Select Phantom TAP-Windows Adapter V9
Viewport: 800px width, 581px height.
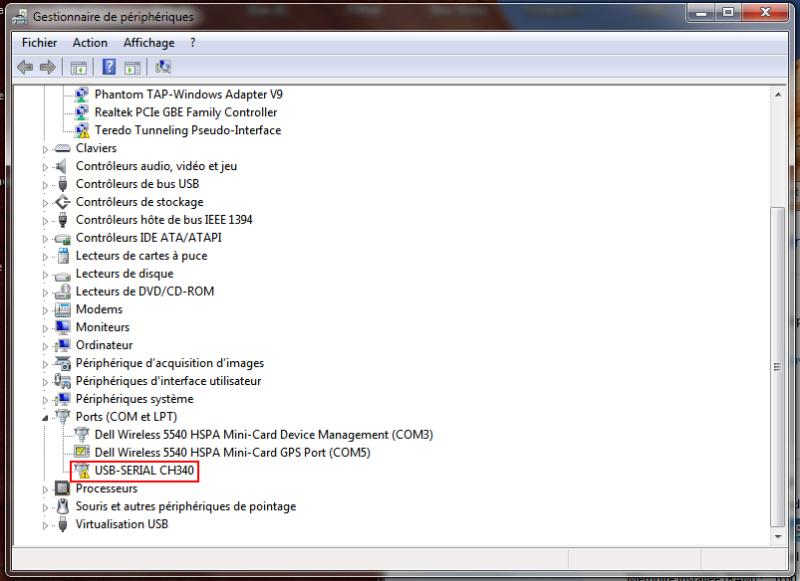click(x=188, y=94)
